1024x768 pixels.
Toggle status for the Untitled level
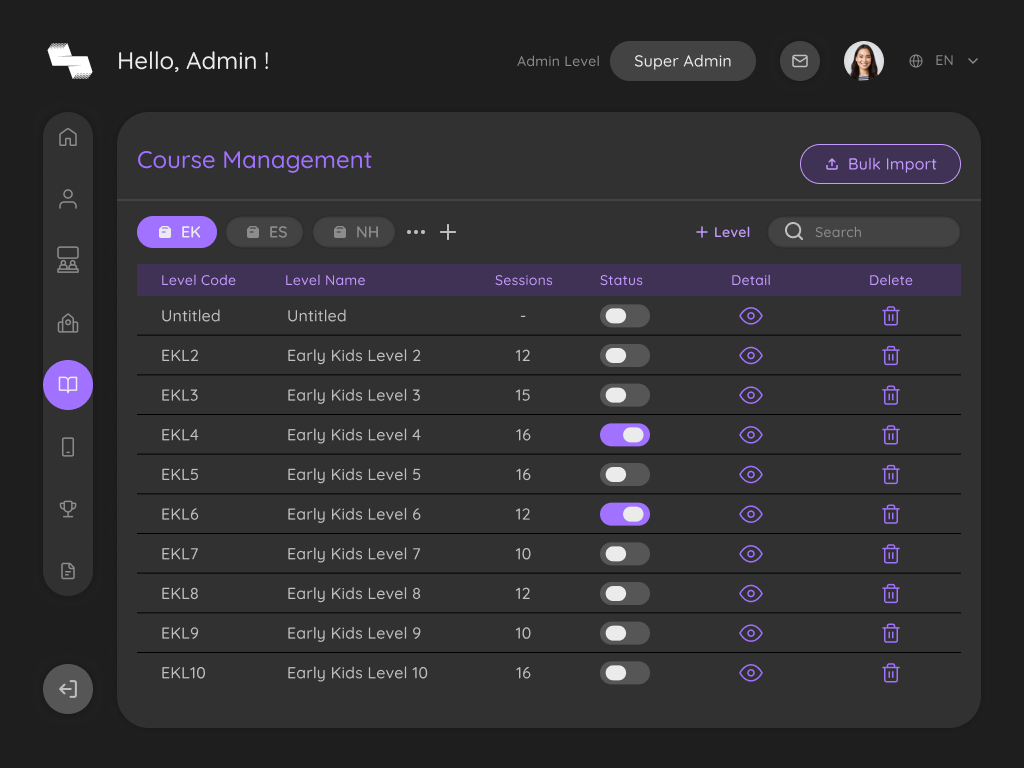[624, 316]
